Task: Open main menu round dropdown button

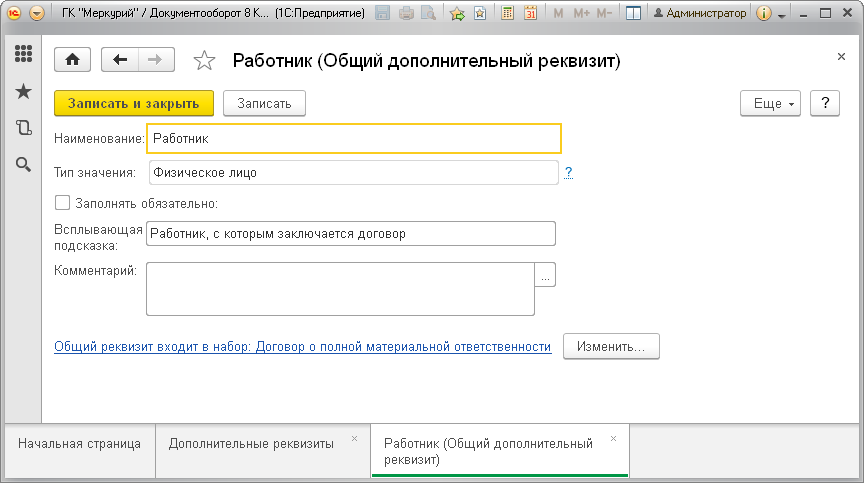Action: [36, 13]
